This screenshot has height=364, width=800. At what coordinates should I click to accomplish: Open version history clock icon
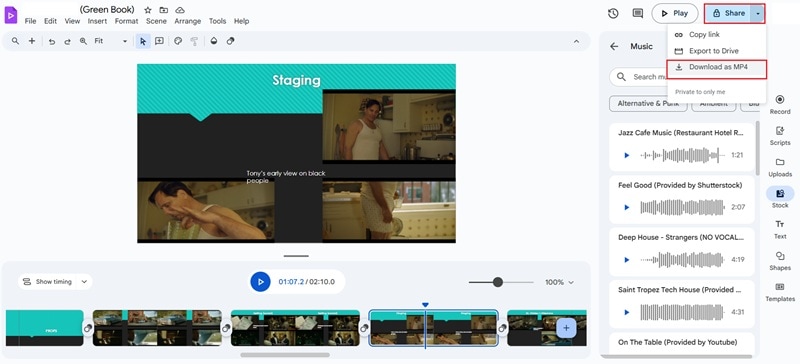[613, 13]
